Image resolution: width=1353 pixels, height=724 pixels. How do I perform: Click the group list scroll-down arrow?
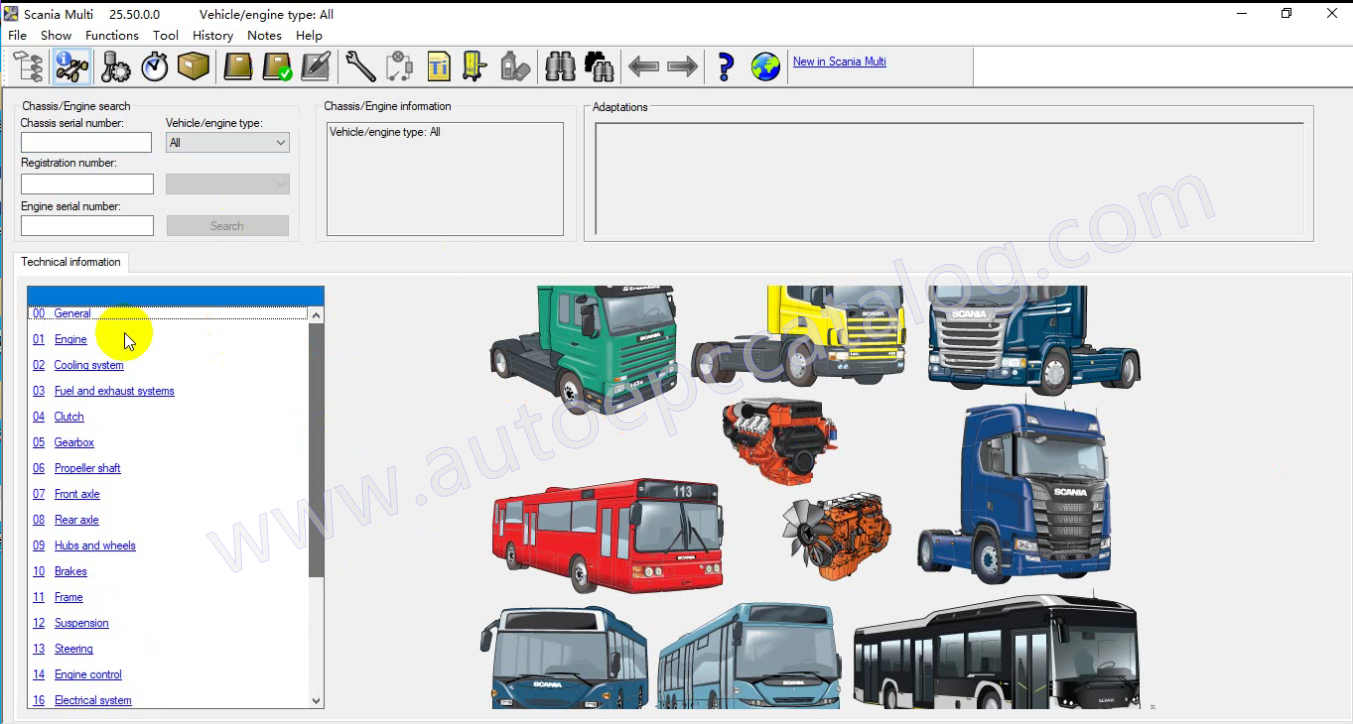tap(316, 702)
